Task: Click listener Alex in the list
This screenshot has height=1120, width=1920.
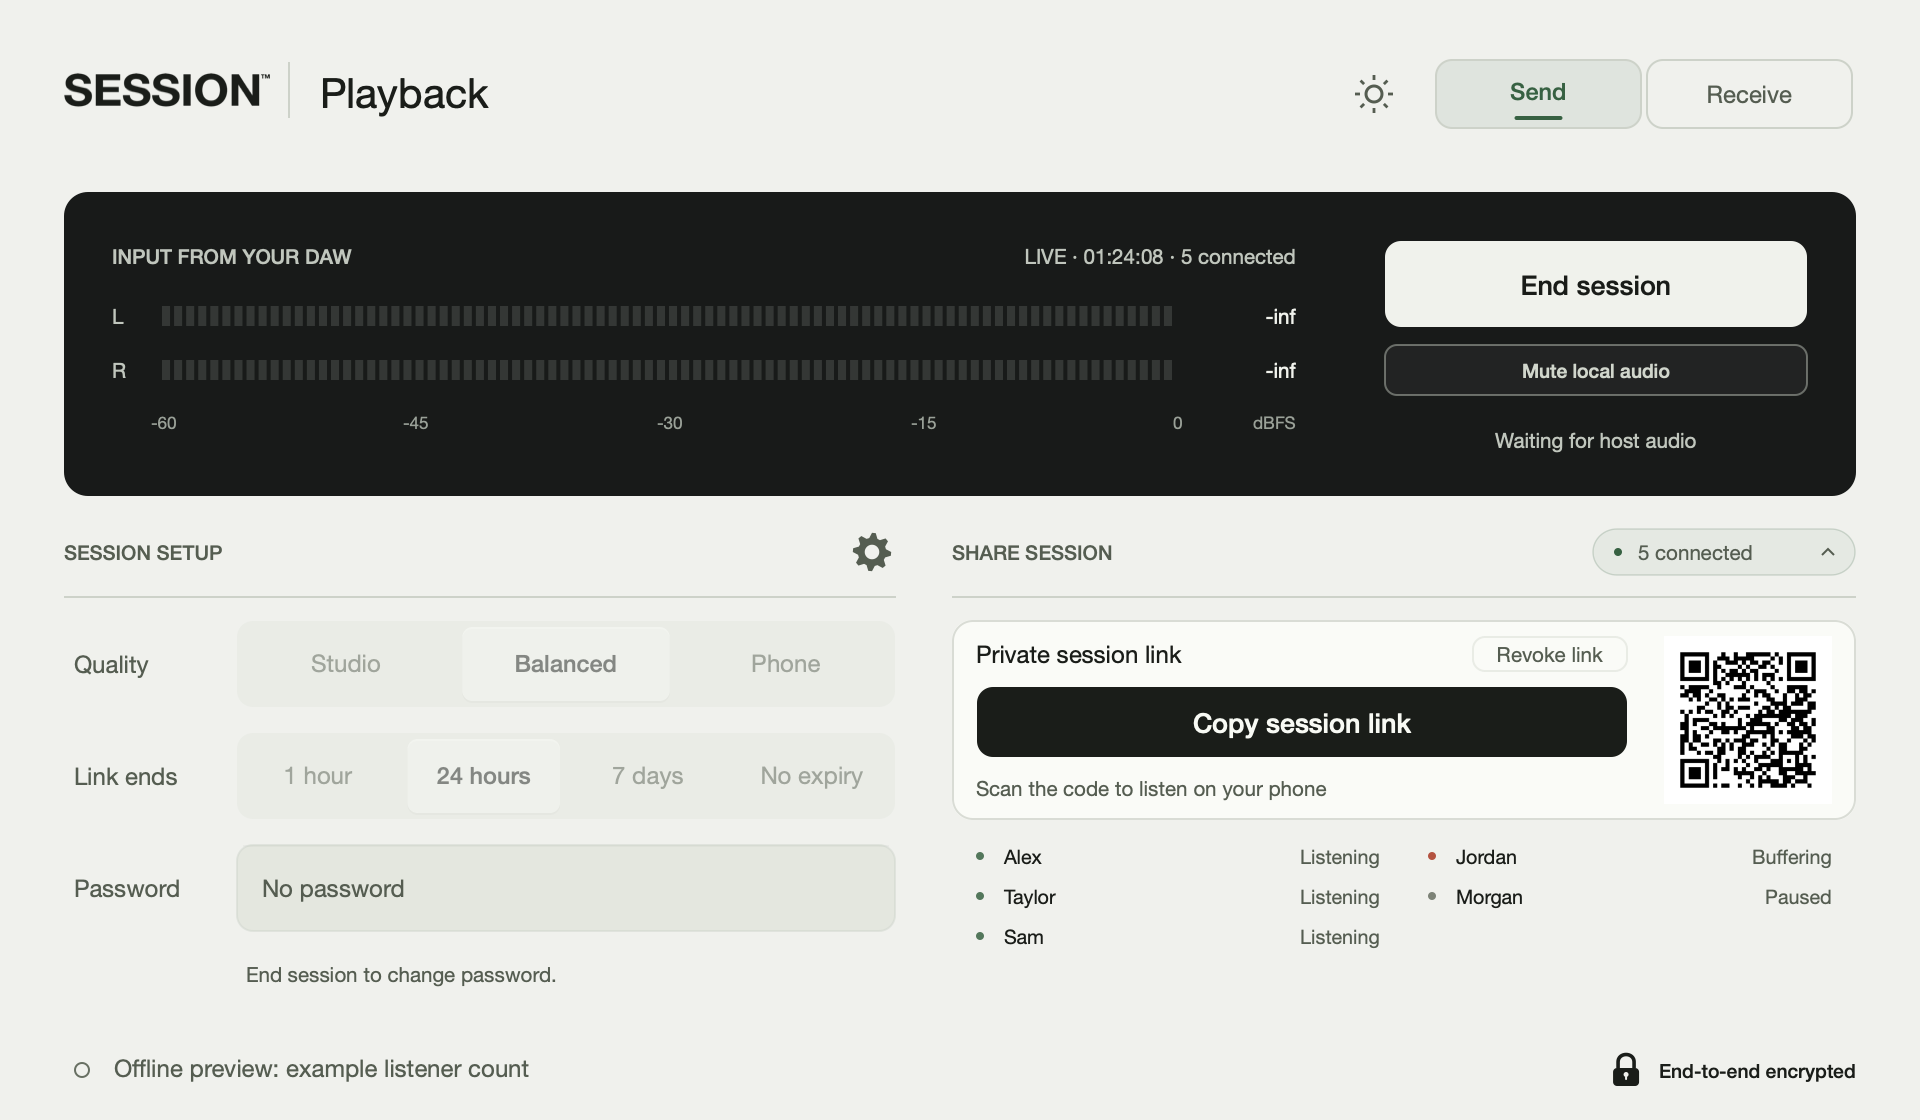Action: pyautogui.click(x=1023, y=857)
